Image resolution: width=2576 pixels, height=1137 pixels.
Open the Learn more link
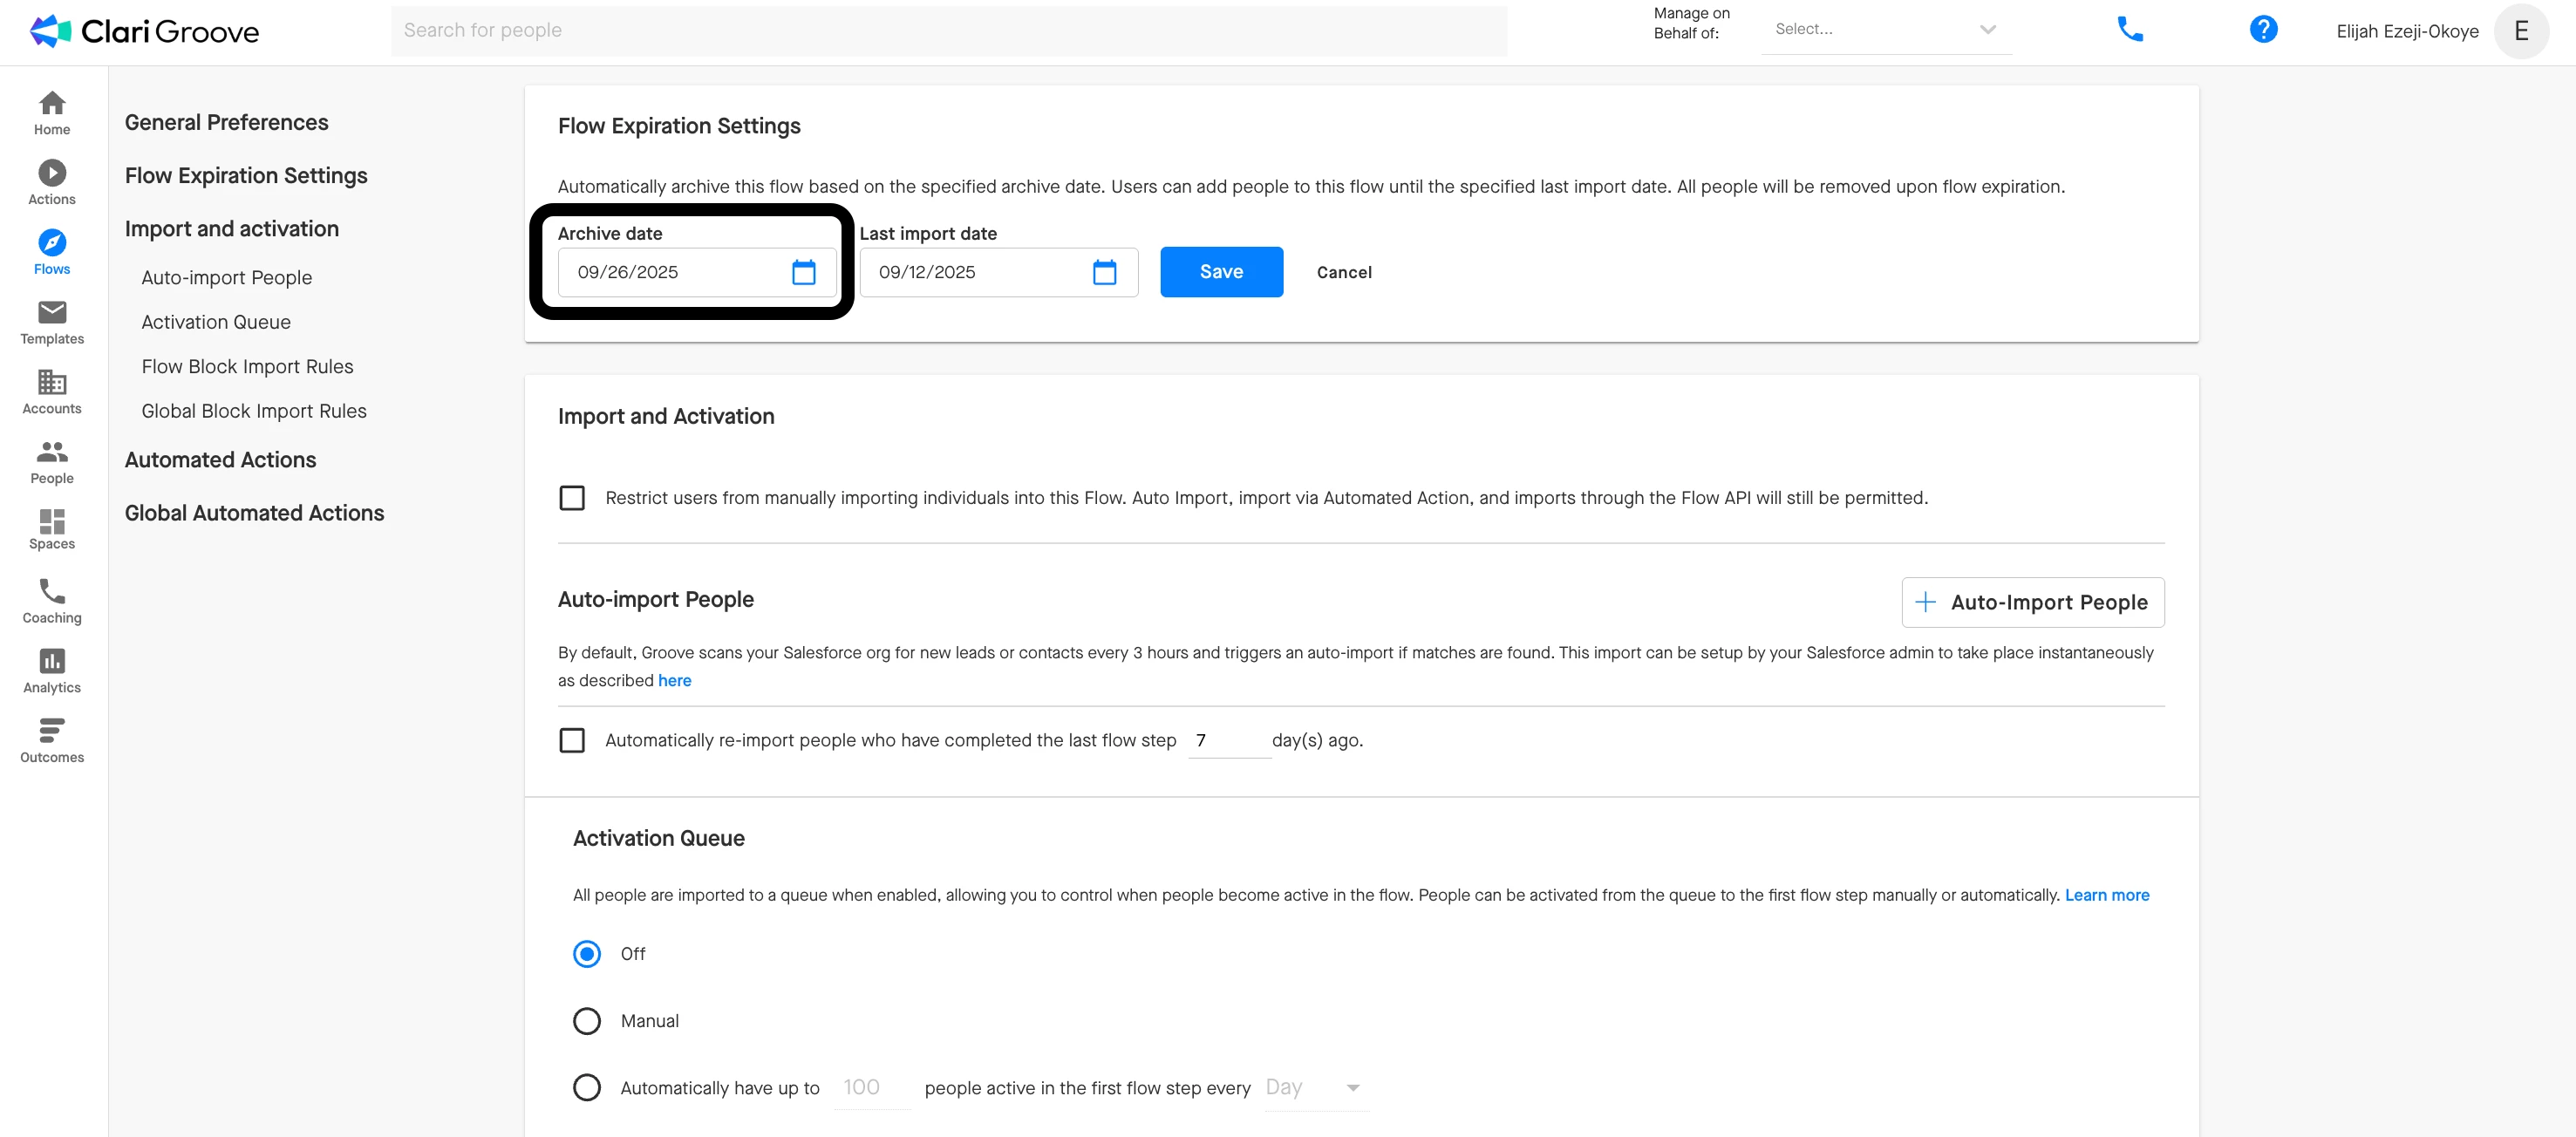click(x=2106, y=895)
